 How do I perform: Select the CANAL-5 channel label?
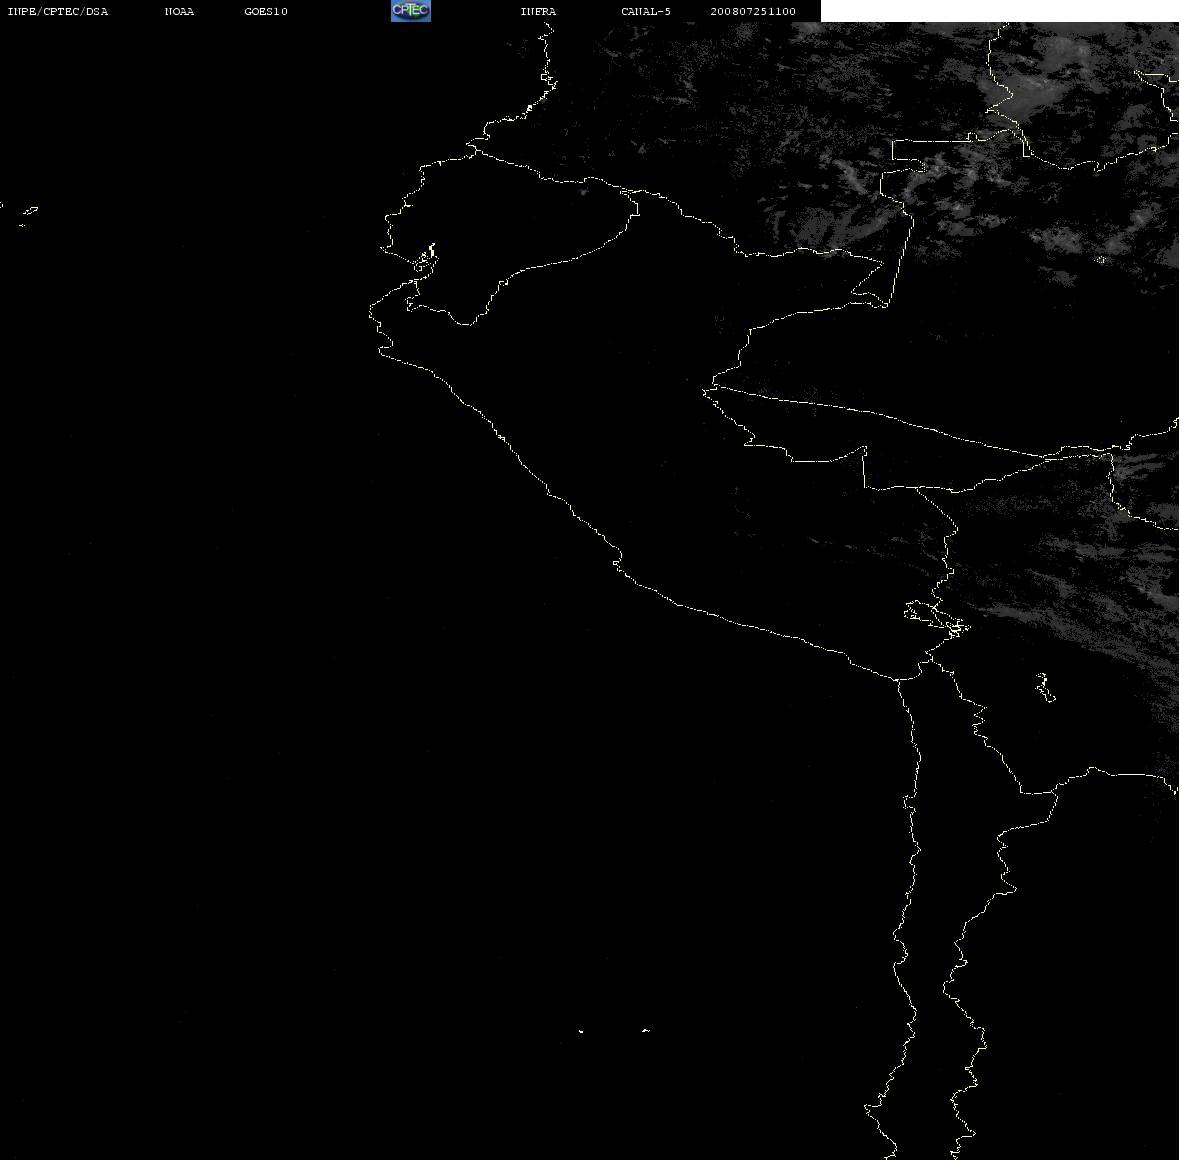646,11
